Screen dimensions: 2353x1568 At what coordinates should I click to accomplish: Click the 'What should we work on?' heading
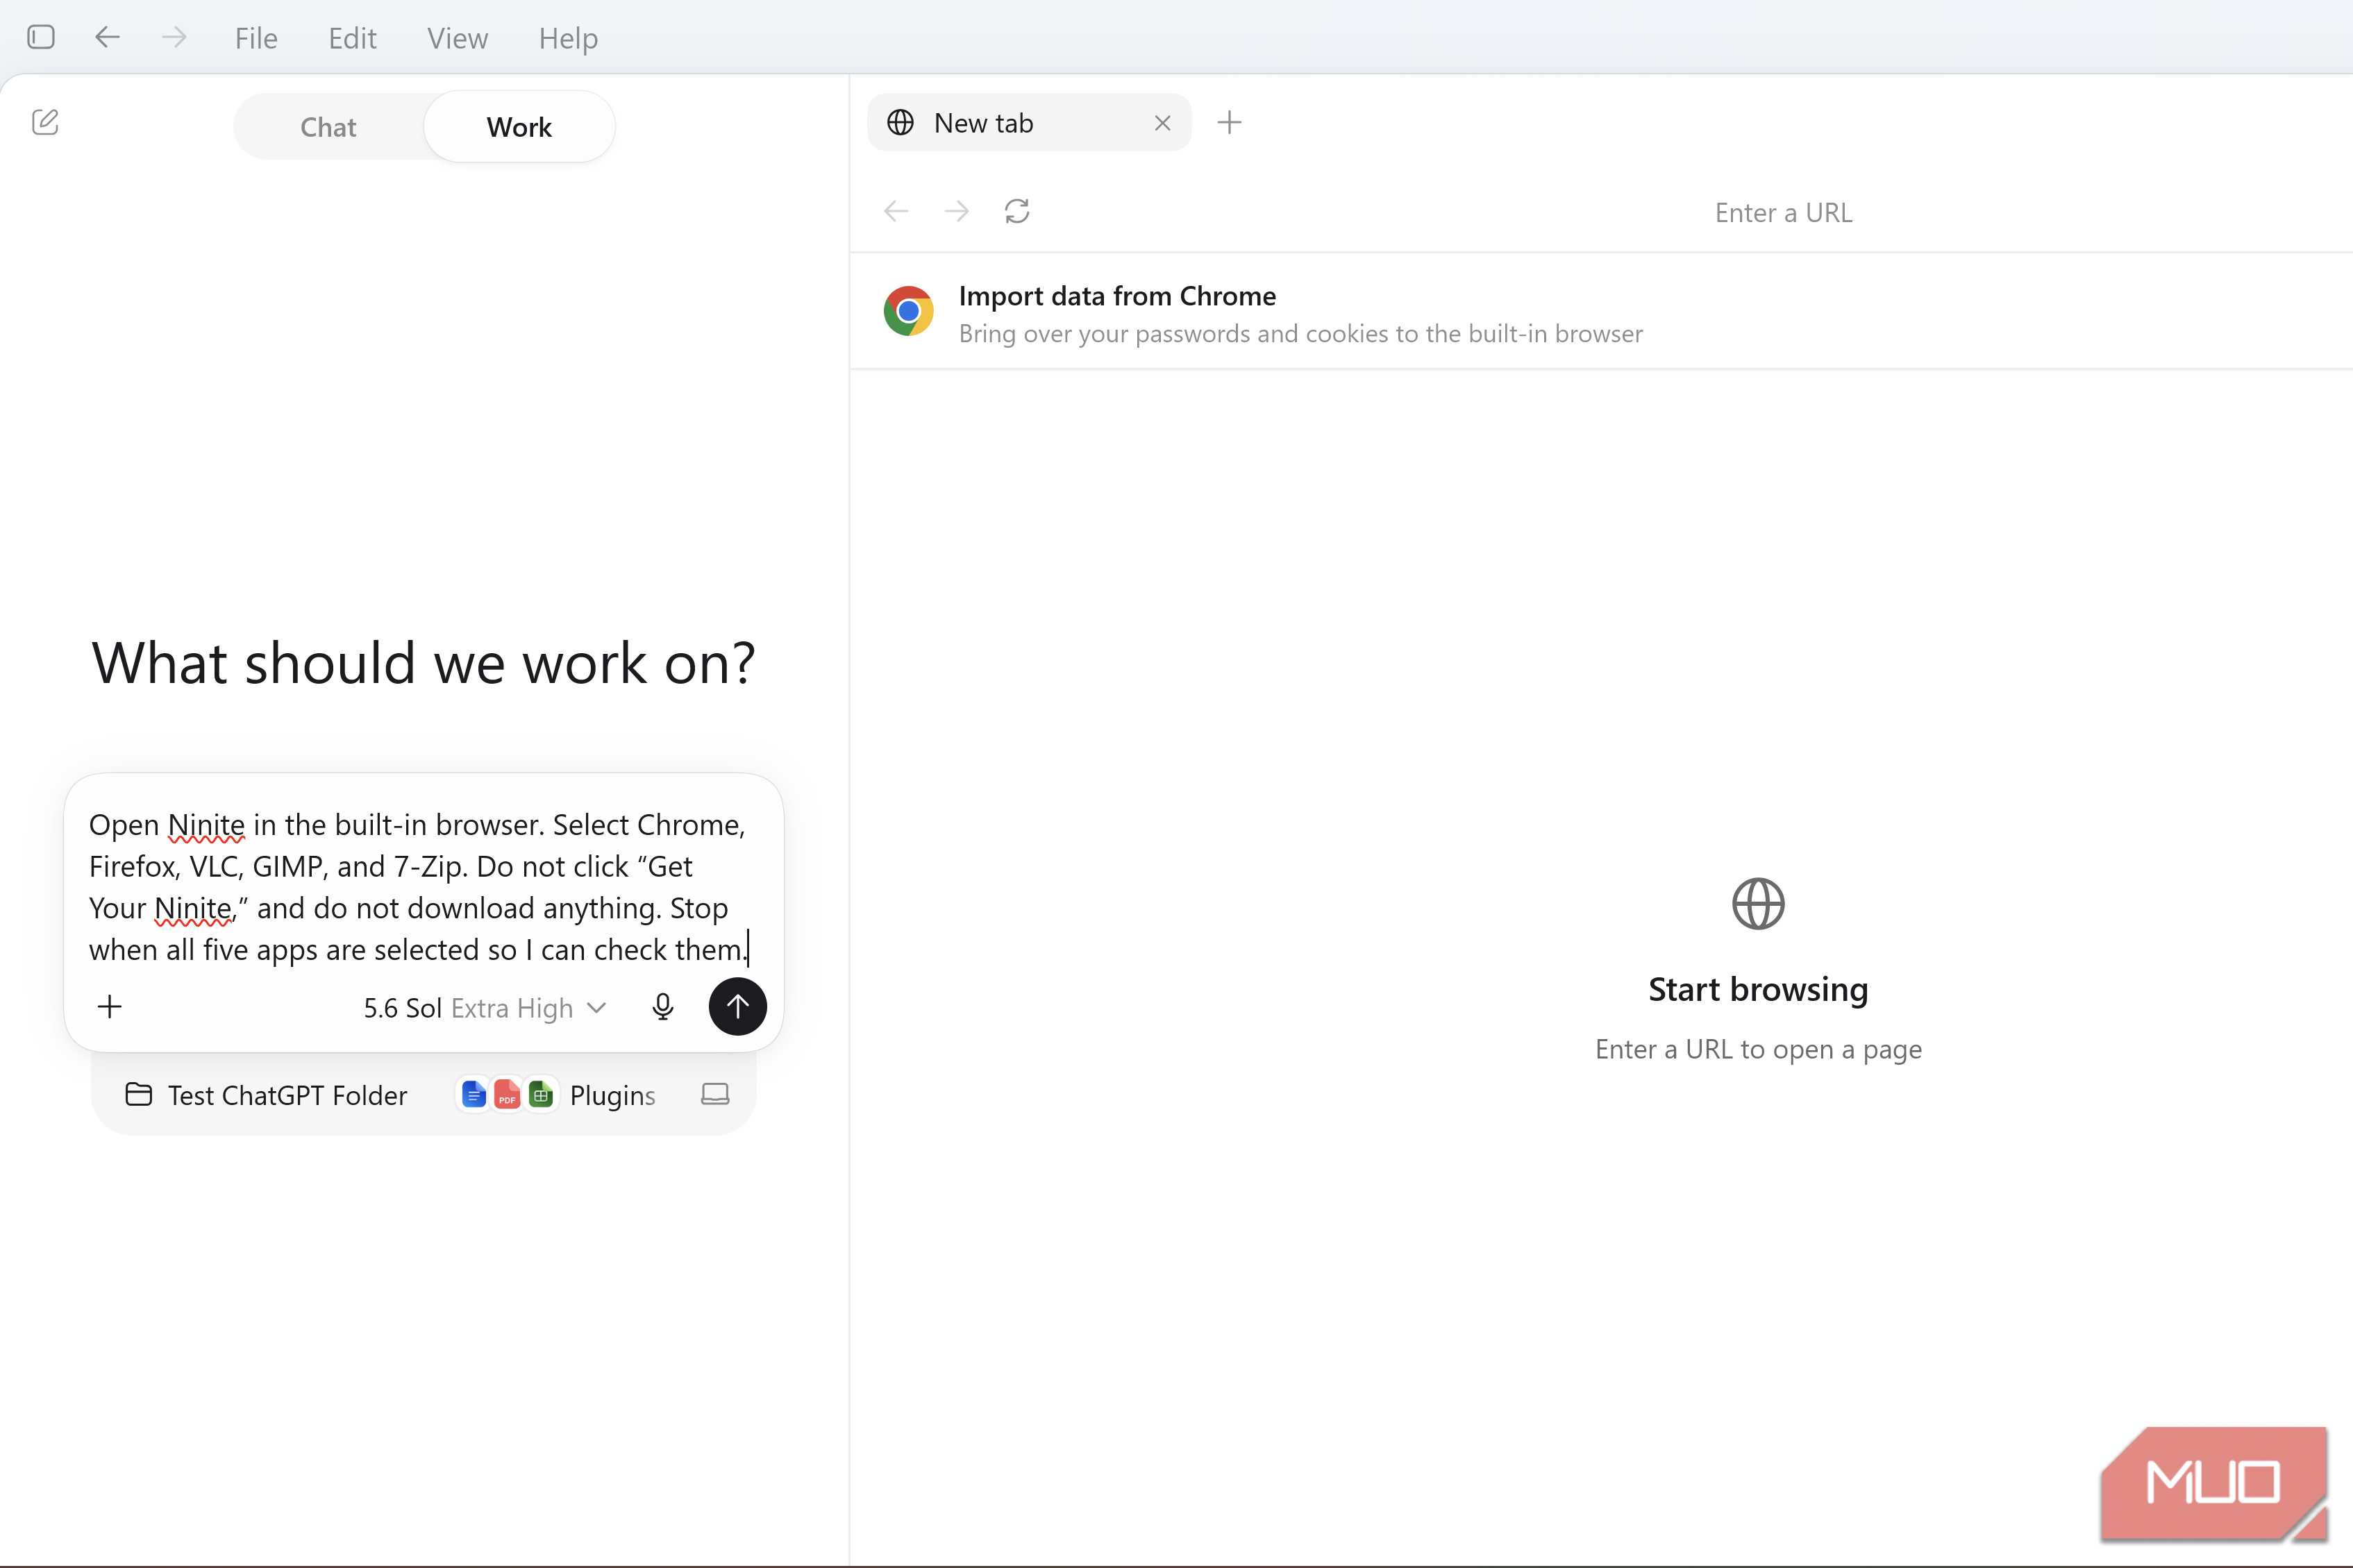coord(423,663)
